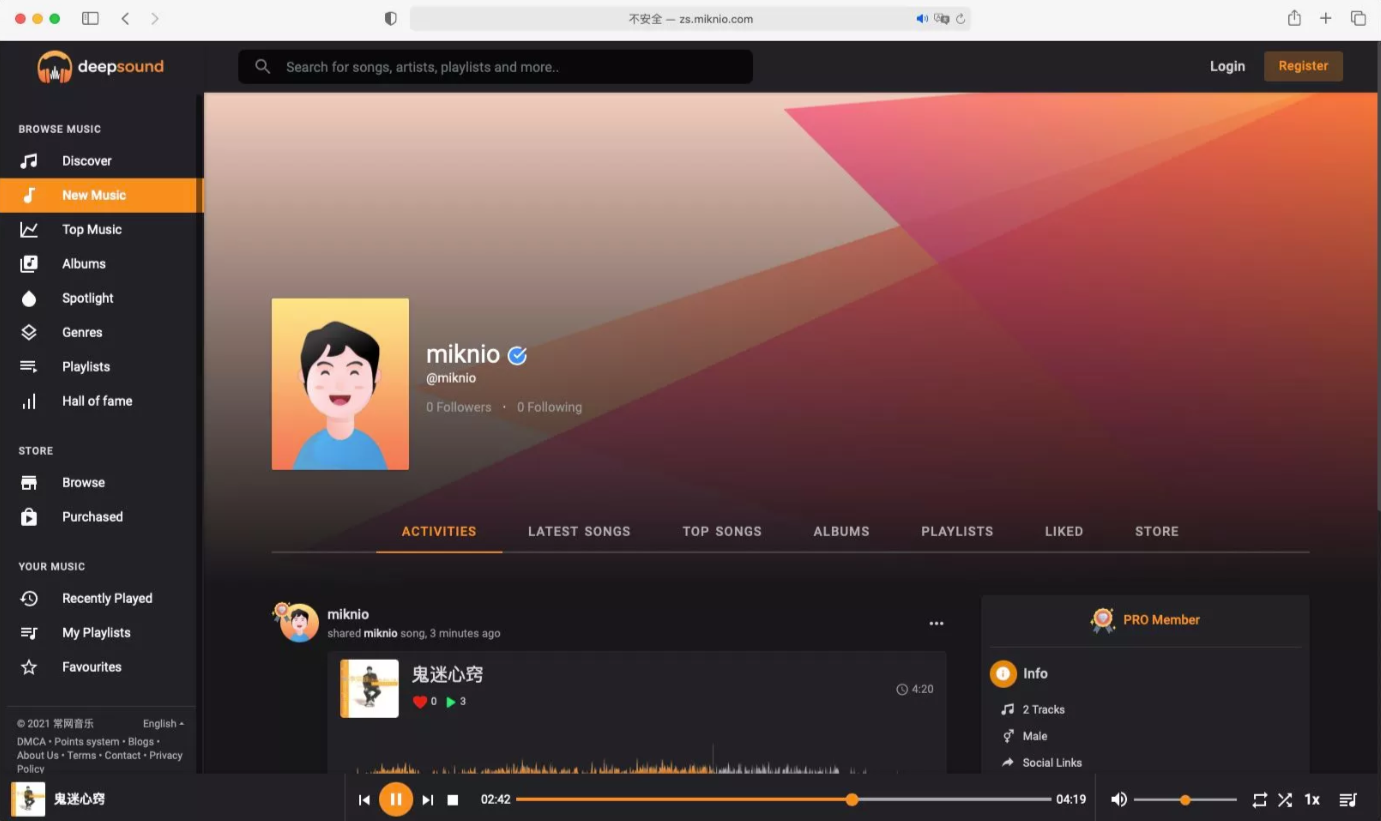The width and height of the screenshot is (1381, 821).
Task: Open the DMCA footer link
Action: coord(31,742)
